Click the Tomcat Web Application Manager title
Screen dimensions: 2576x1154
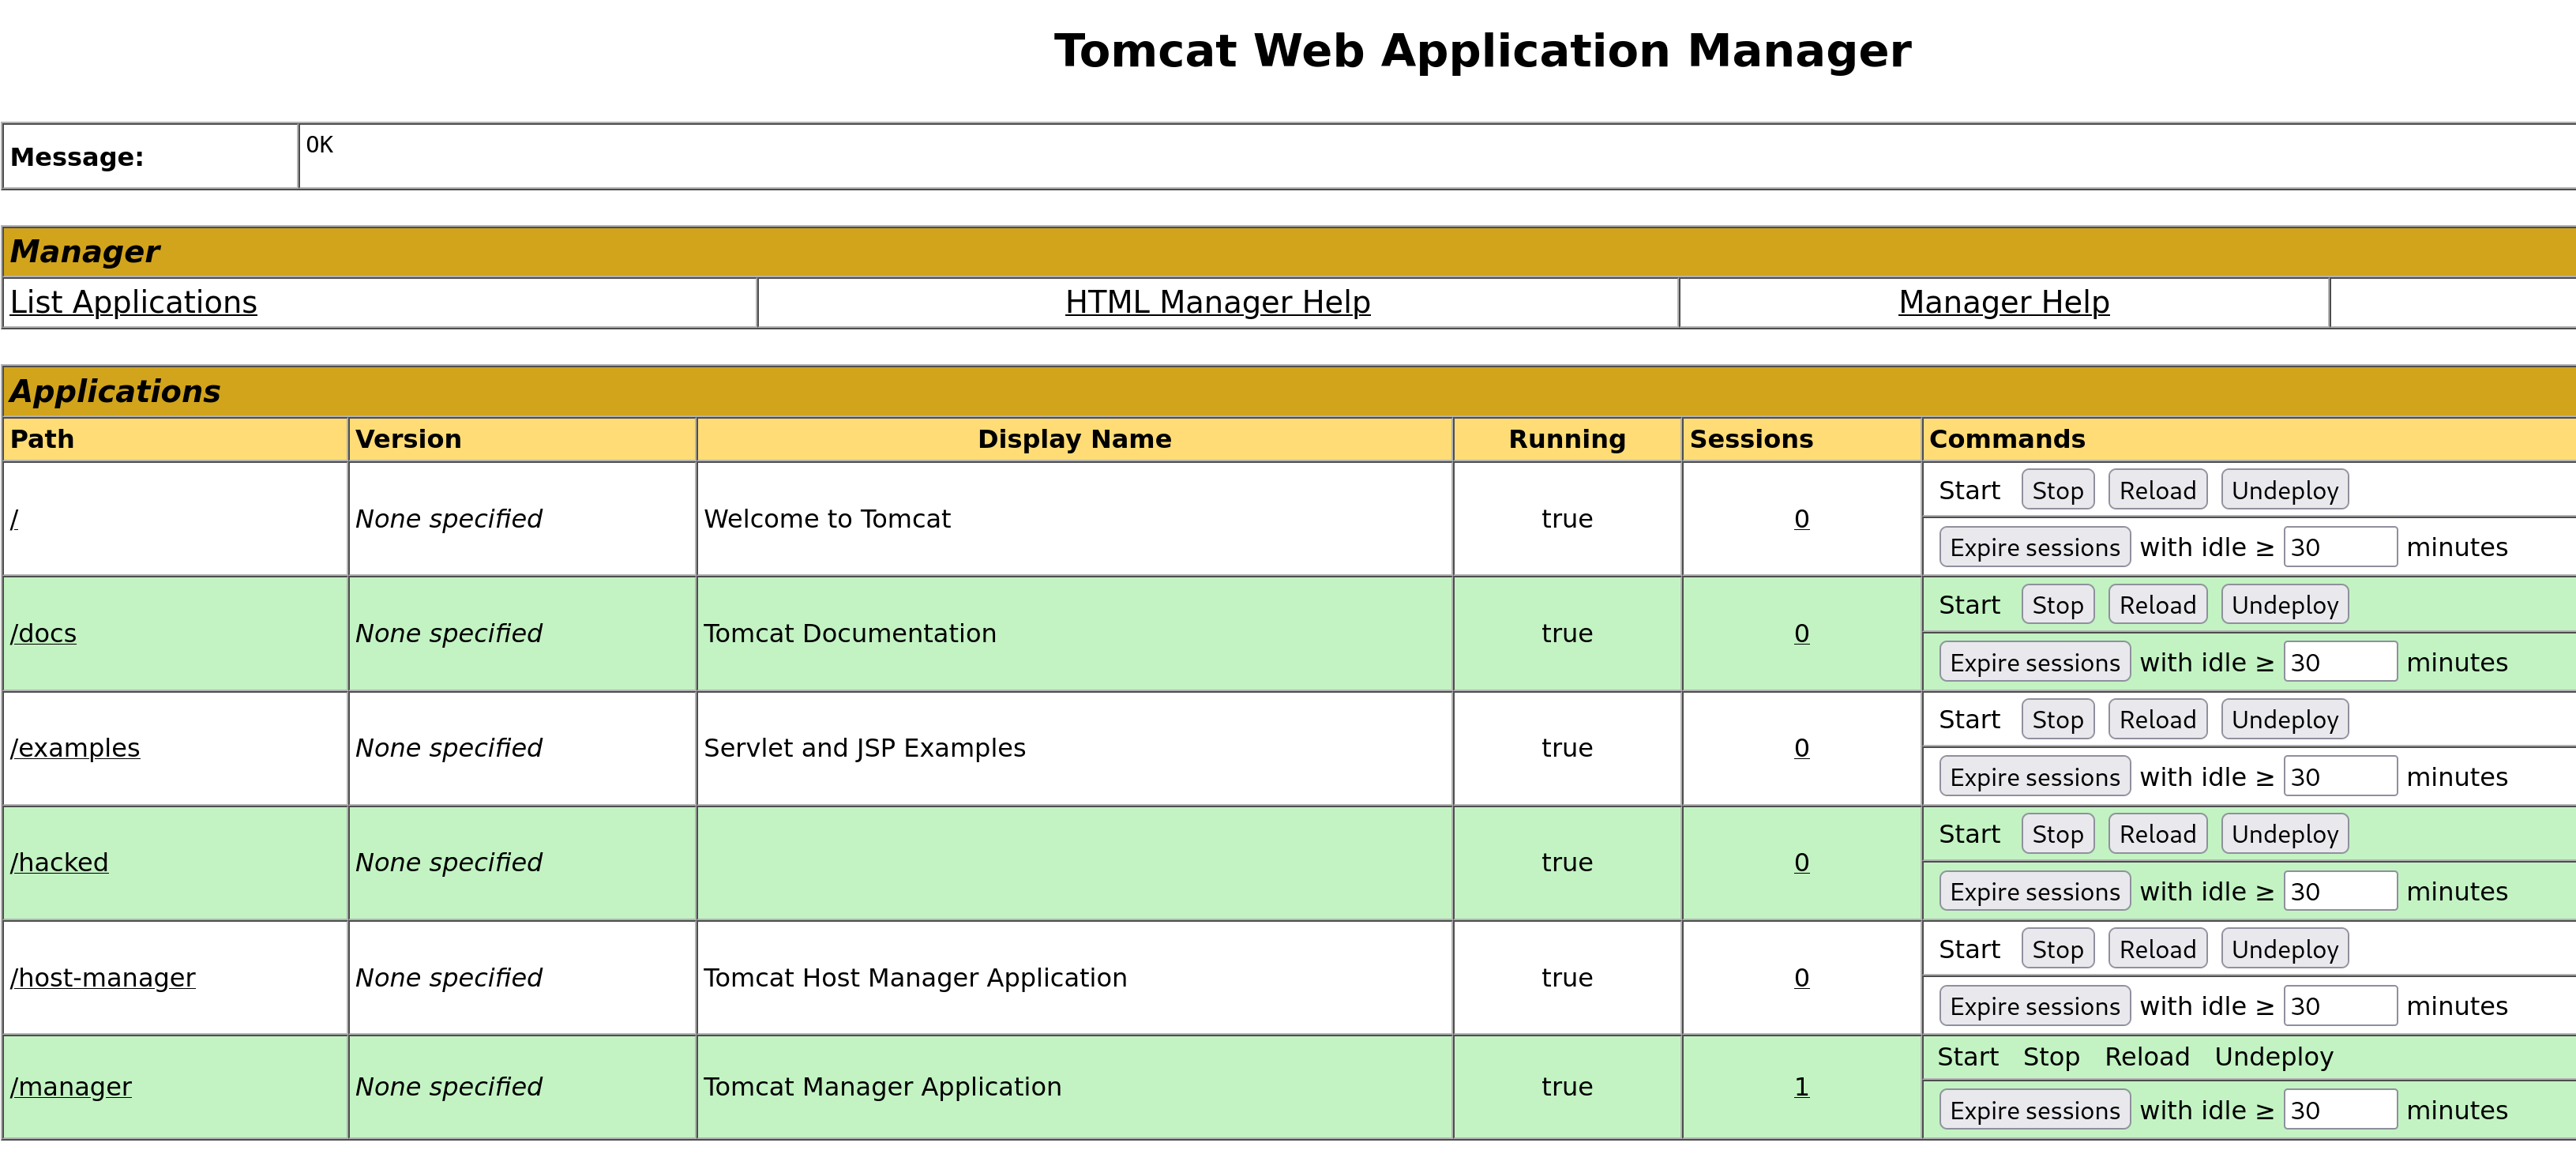1482,50
